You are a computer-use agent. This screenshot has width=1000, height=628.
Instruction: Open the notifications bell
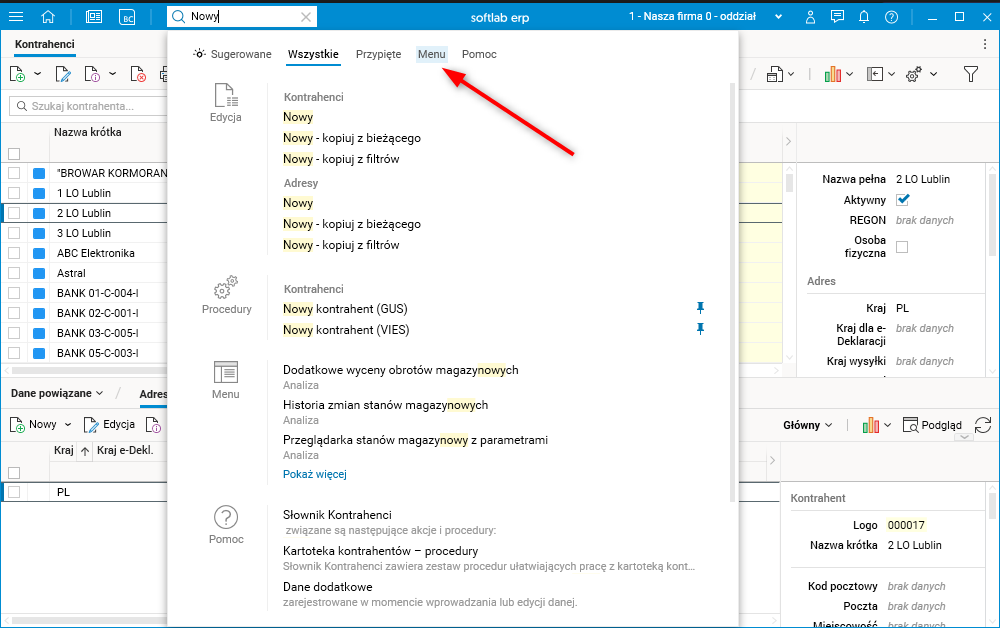[864, 17]
